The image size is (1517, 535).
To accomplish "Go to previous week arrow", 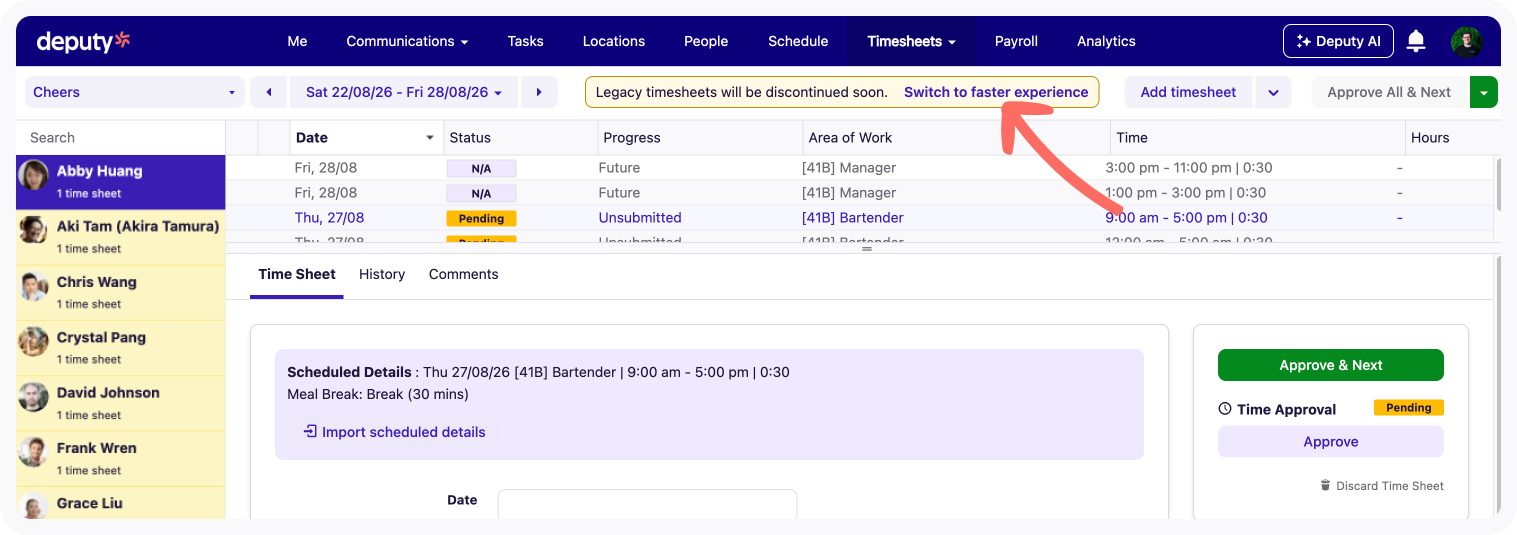I will (268, 92).
